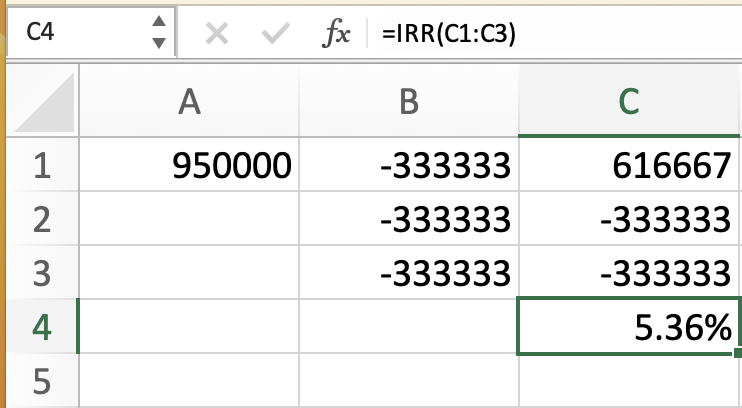Select row 5 header
The height and width of the screenshot is (408, 742).
coord(38,380)
